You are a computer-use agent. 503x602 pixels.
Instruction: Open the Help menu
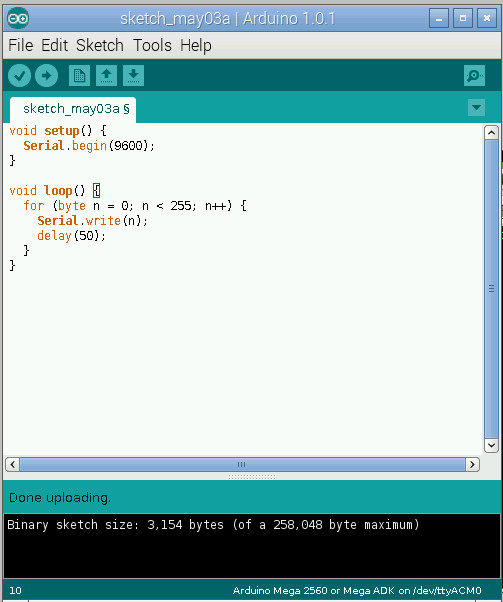click(x=196, y=46)
